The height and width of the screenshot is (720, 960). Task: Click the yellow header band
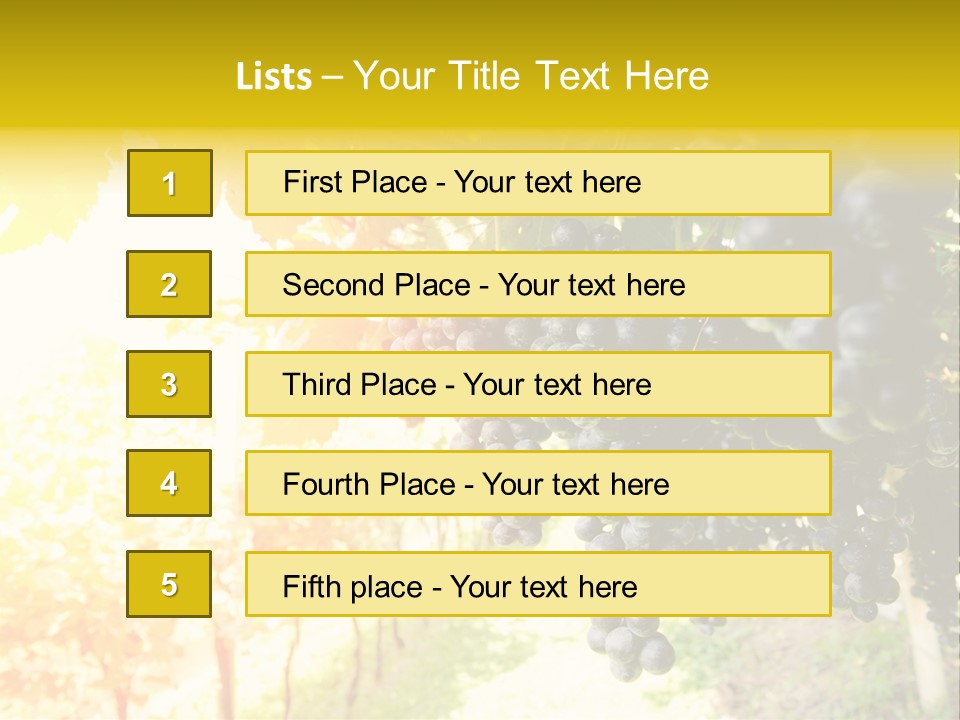480,64
